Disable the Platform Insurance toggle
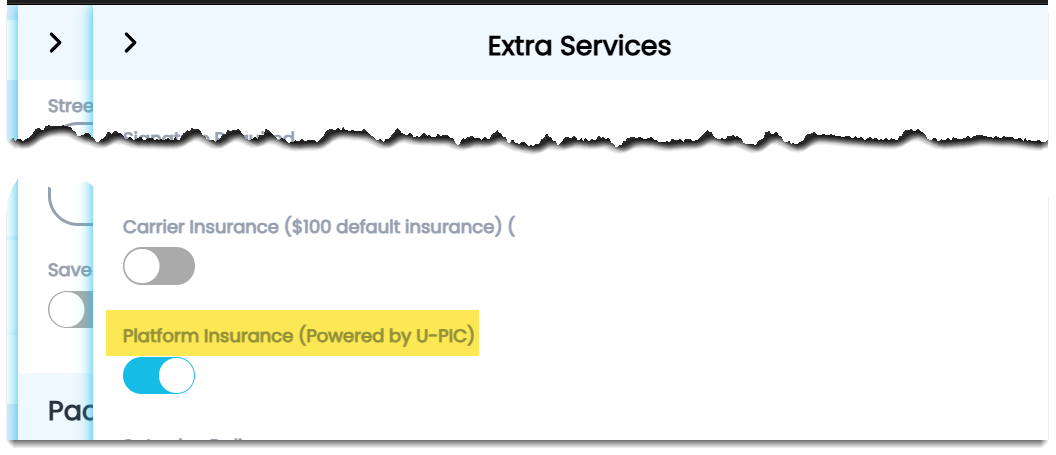Viewport: 1056px width, 455px height. click(x=158, y=376)
